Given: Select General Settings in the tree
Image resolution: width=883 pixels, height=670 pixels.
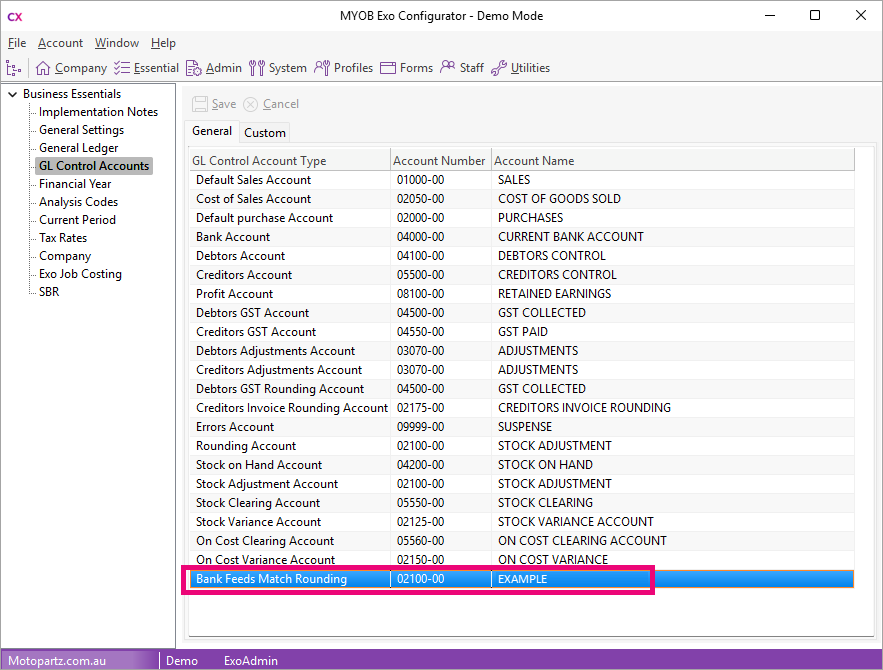Looking at the screenshot, I should click(x=82, y=130).
